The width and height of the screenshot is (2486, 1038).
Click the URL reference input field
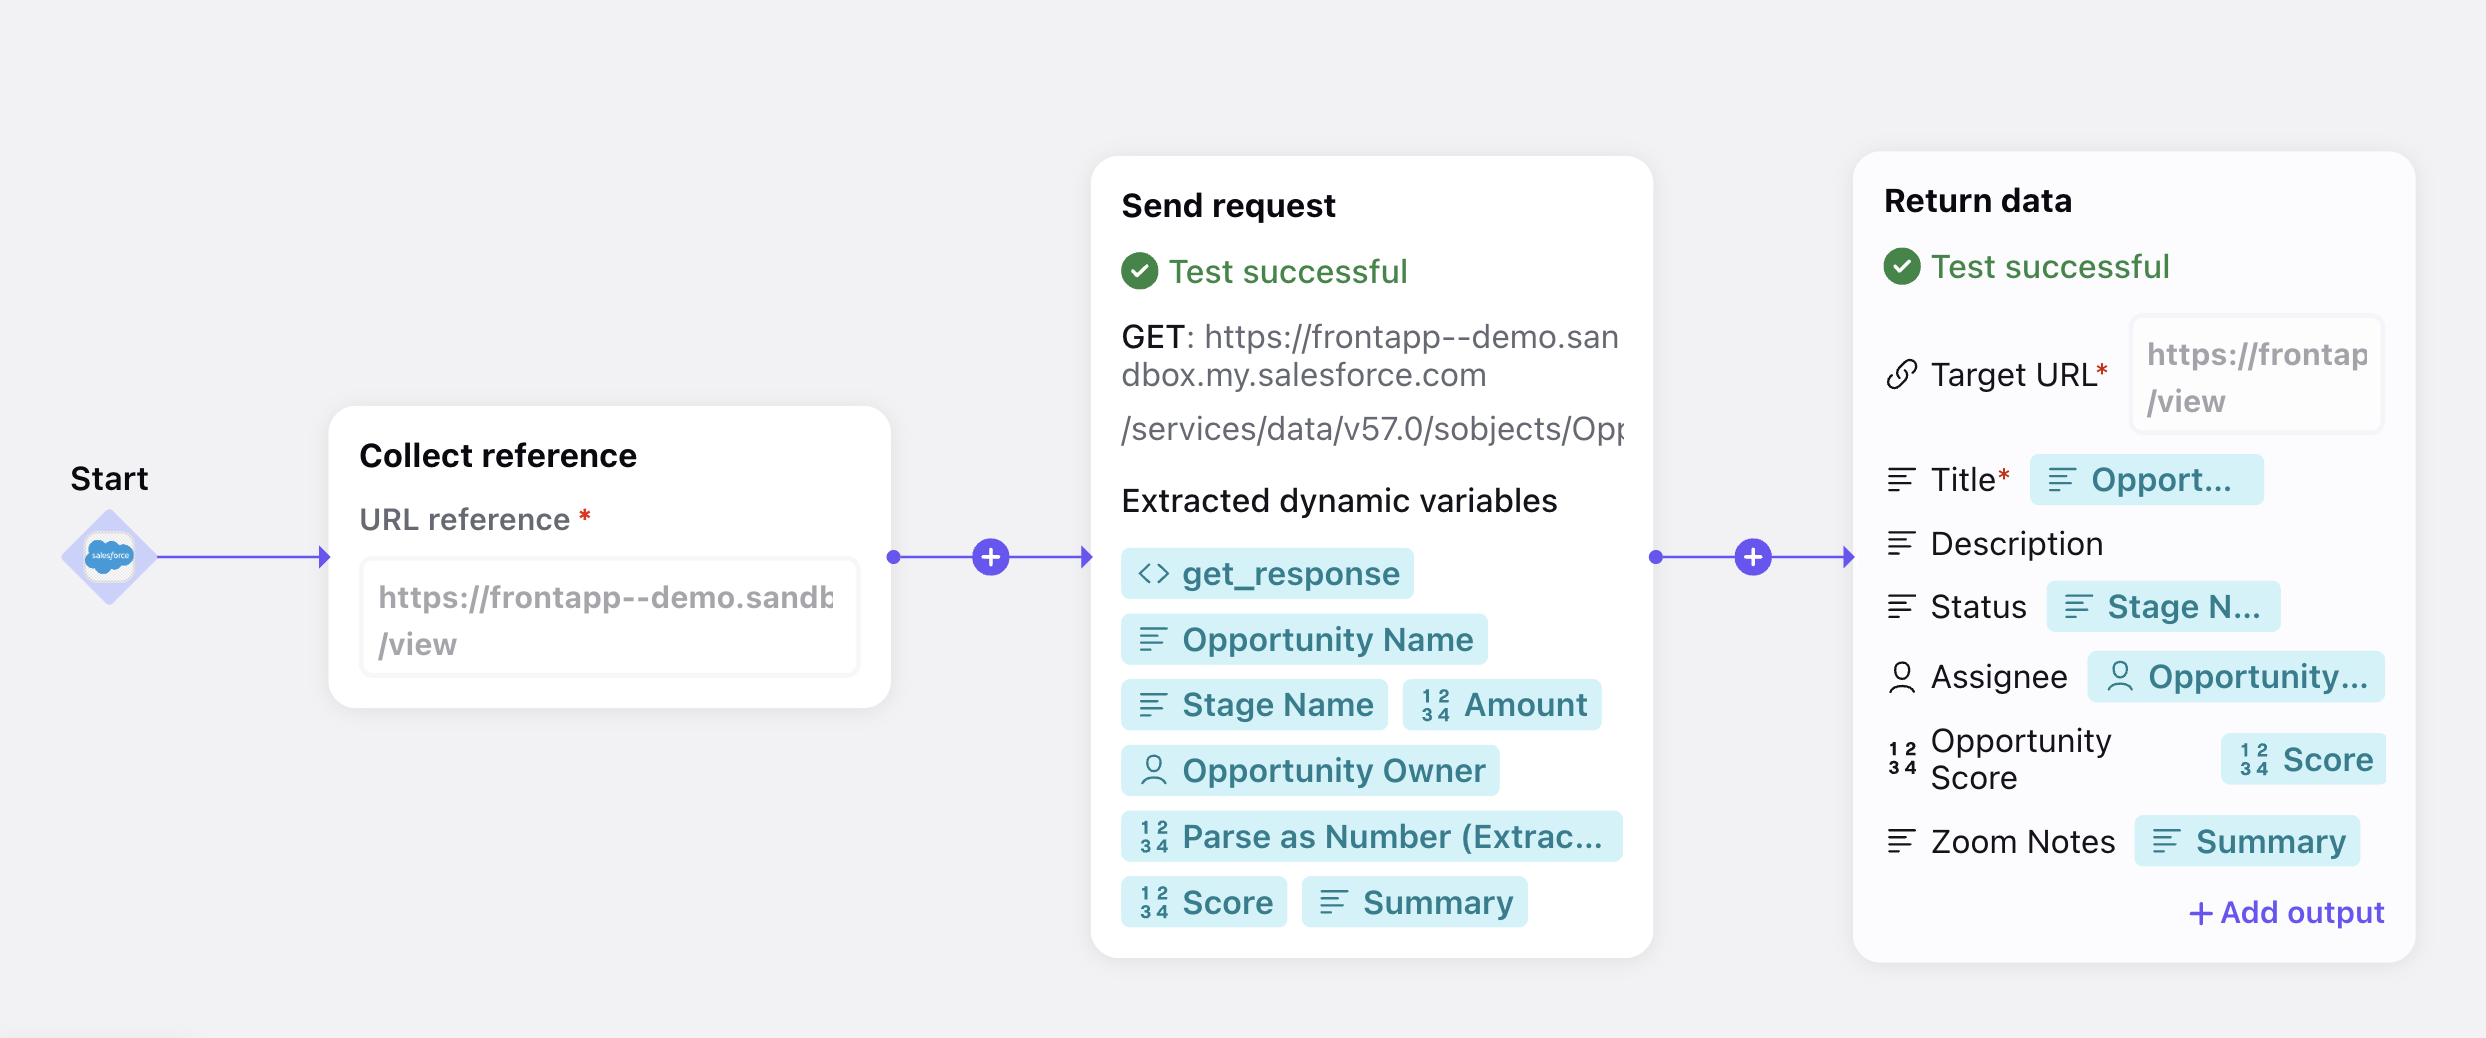609,618
